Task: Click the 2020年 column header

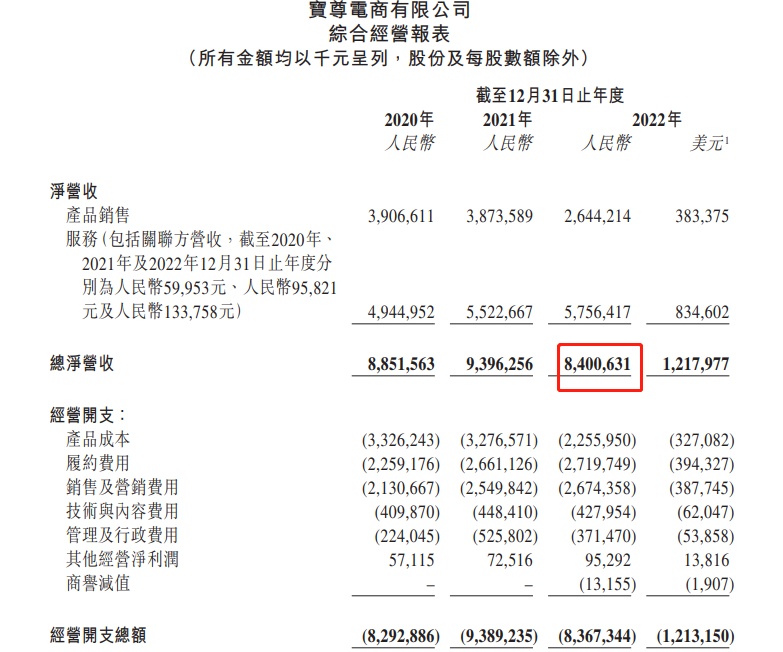Action: tap(409, 120)
